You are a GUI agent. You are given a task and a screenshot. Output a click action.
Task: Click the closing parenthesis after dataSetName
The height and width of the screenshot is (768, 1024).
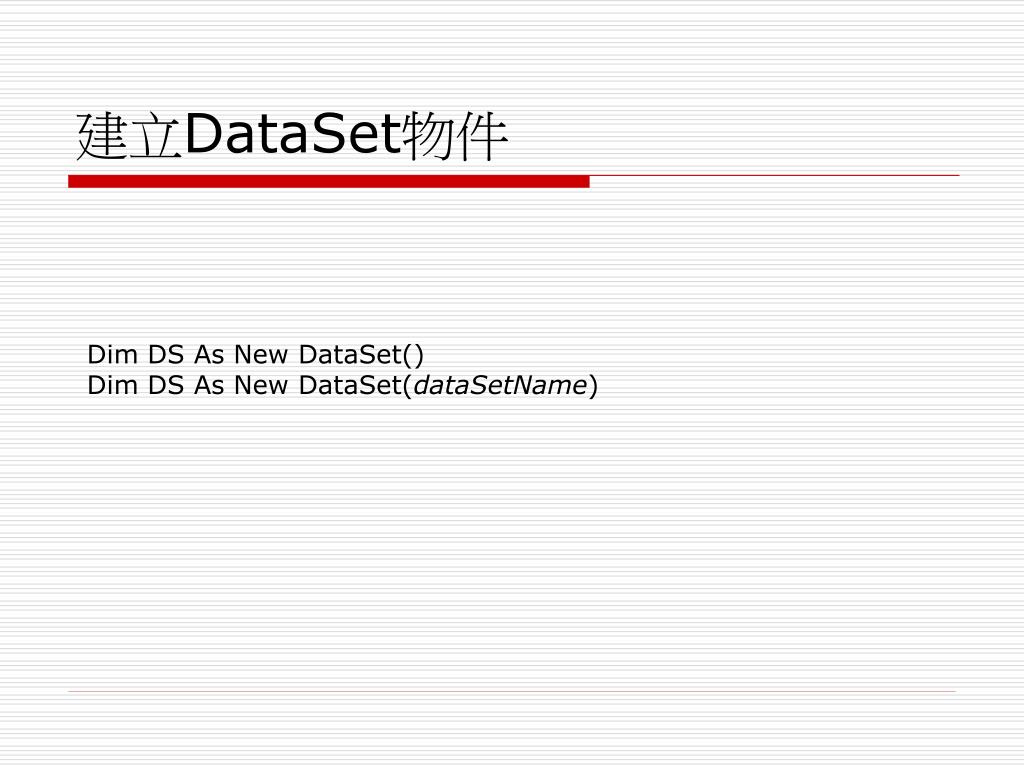click(593, 386)
